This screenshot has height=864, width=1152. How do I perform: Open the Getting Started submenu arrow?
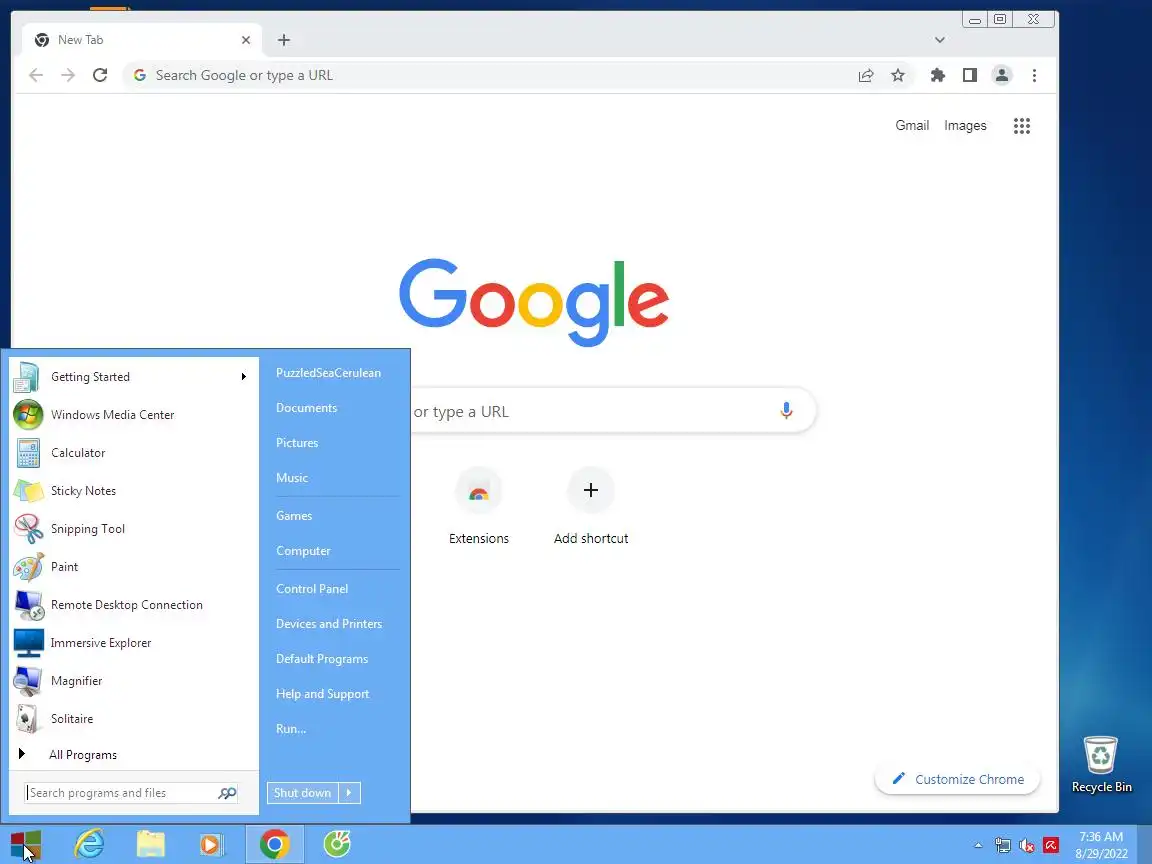point(244,377)
